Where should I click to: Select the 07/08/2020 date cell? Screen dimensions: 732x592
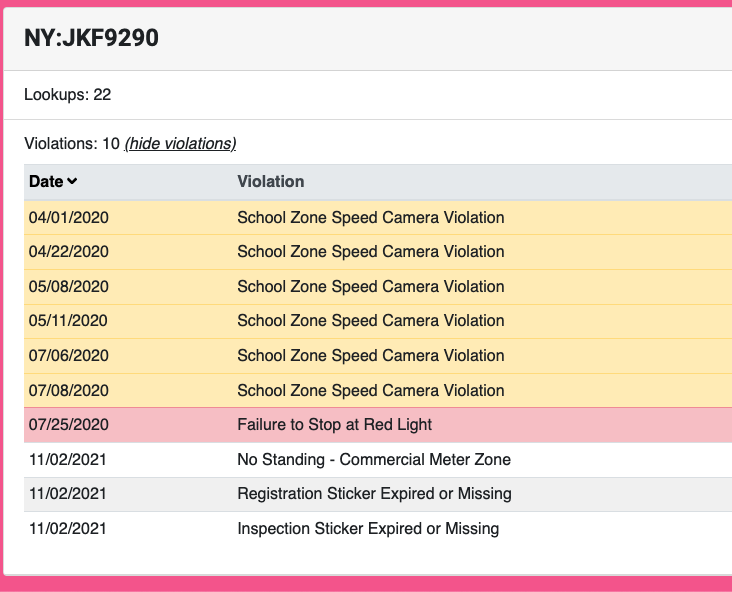click(69, 390)
